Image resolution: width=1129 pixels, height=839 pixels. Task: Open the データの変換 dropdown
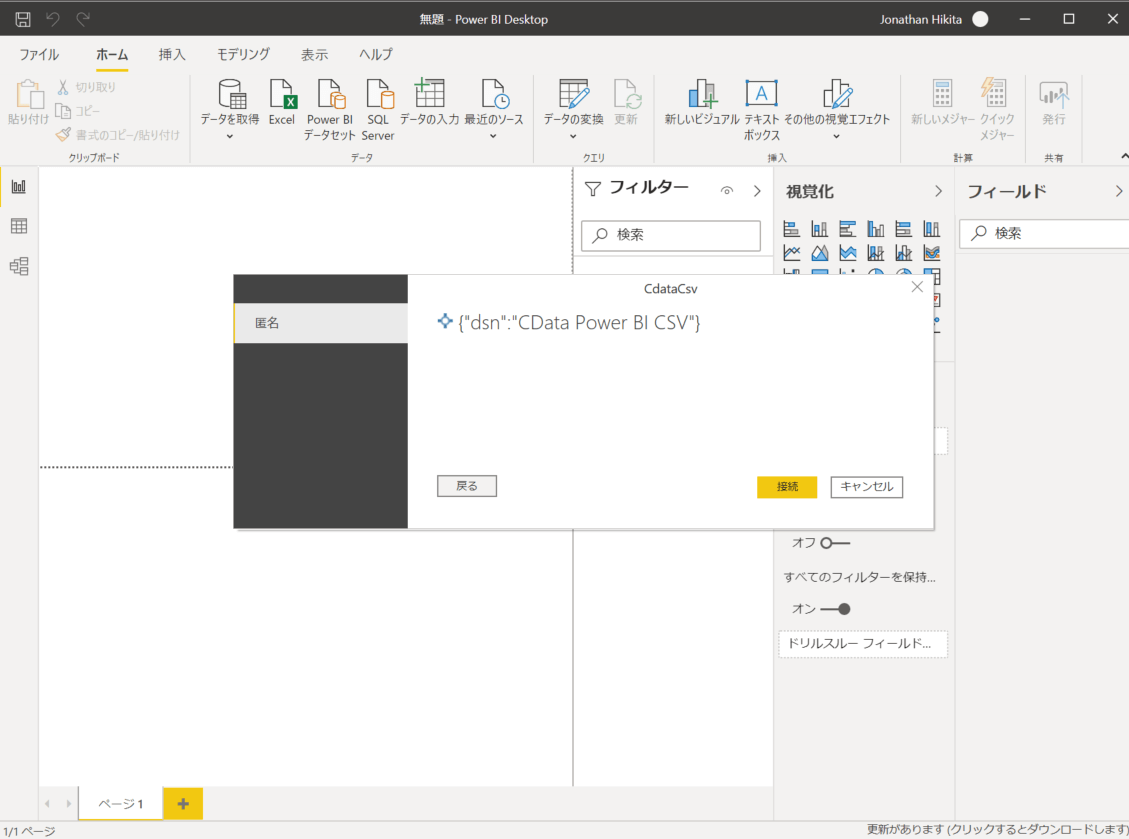573,136
